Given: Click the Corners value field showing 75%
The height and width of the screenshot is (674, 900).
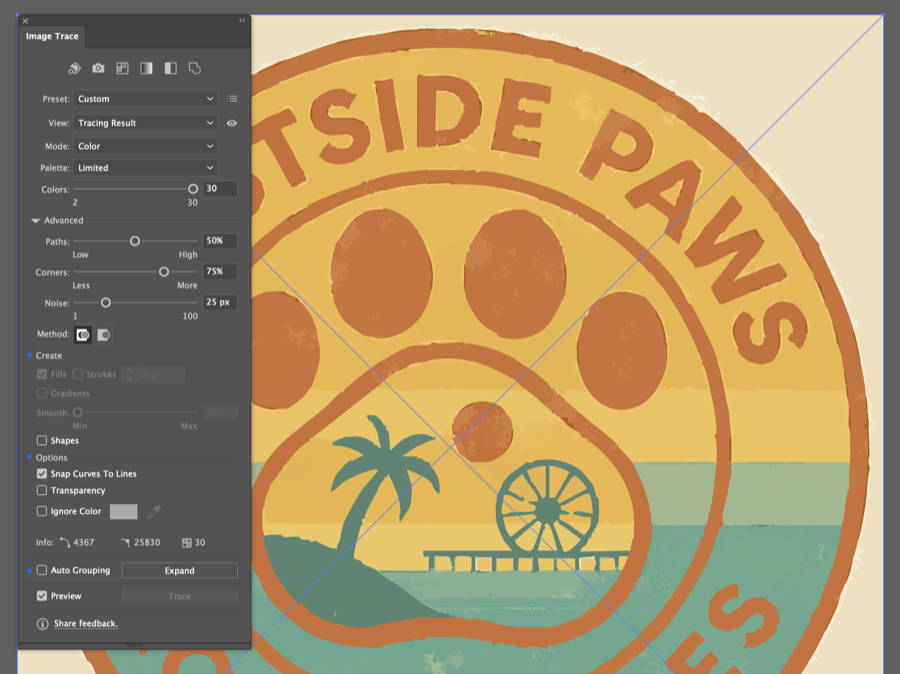Looking at the screenshot, I should (x=220, y=271).
